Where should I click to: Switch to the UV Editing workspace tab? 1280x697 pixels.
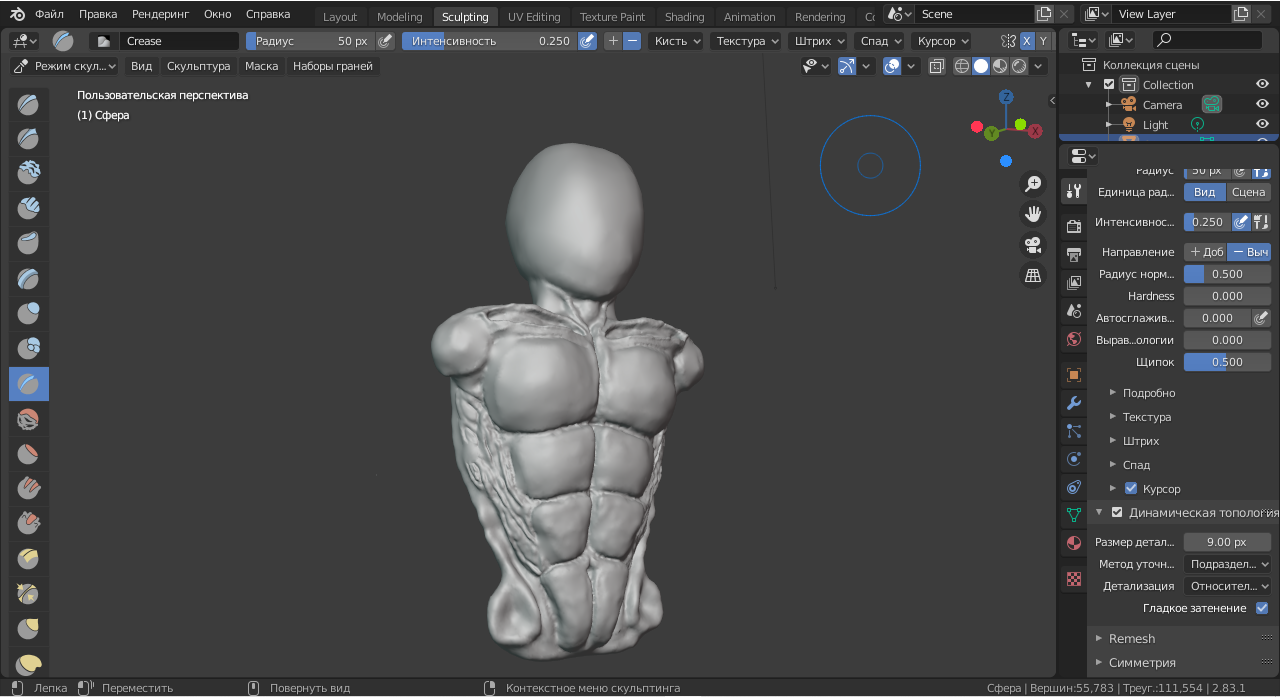pyautogui.click(x=534, y=16)
